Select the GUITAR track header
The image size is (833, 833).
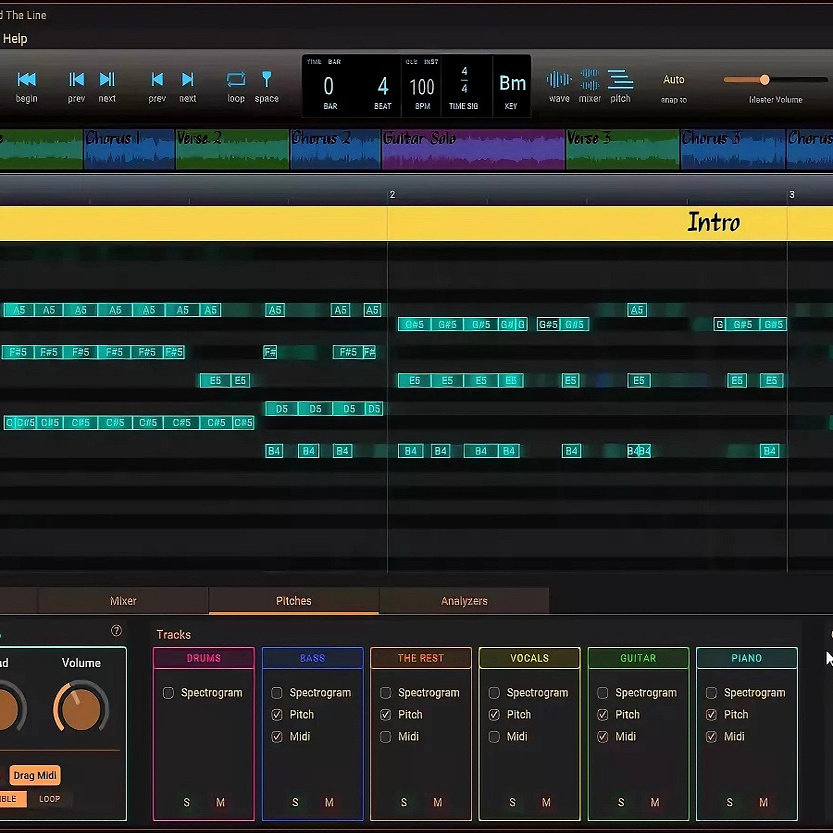coord(638,658)
